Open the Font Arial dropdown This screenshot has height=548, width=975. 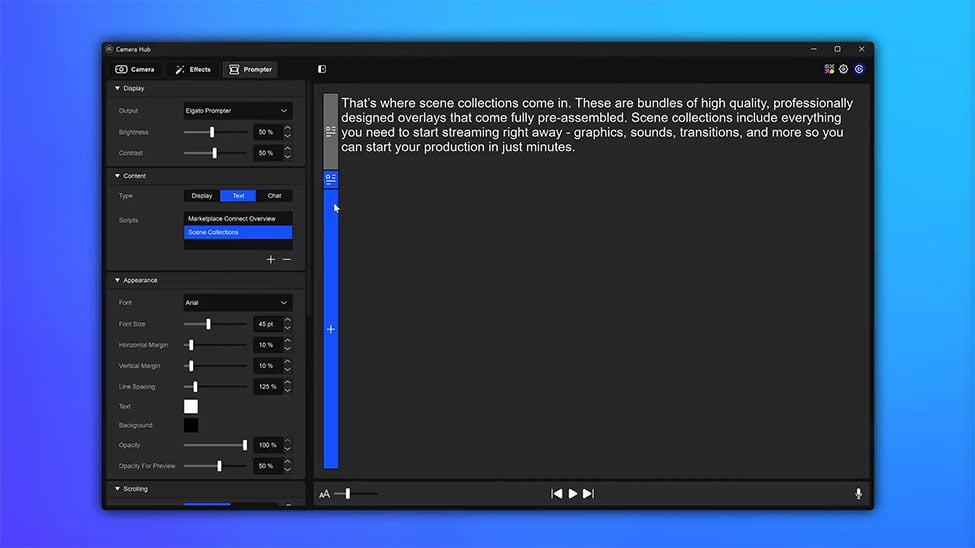coord(238,303)
